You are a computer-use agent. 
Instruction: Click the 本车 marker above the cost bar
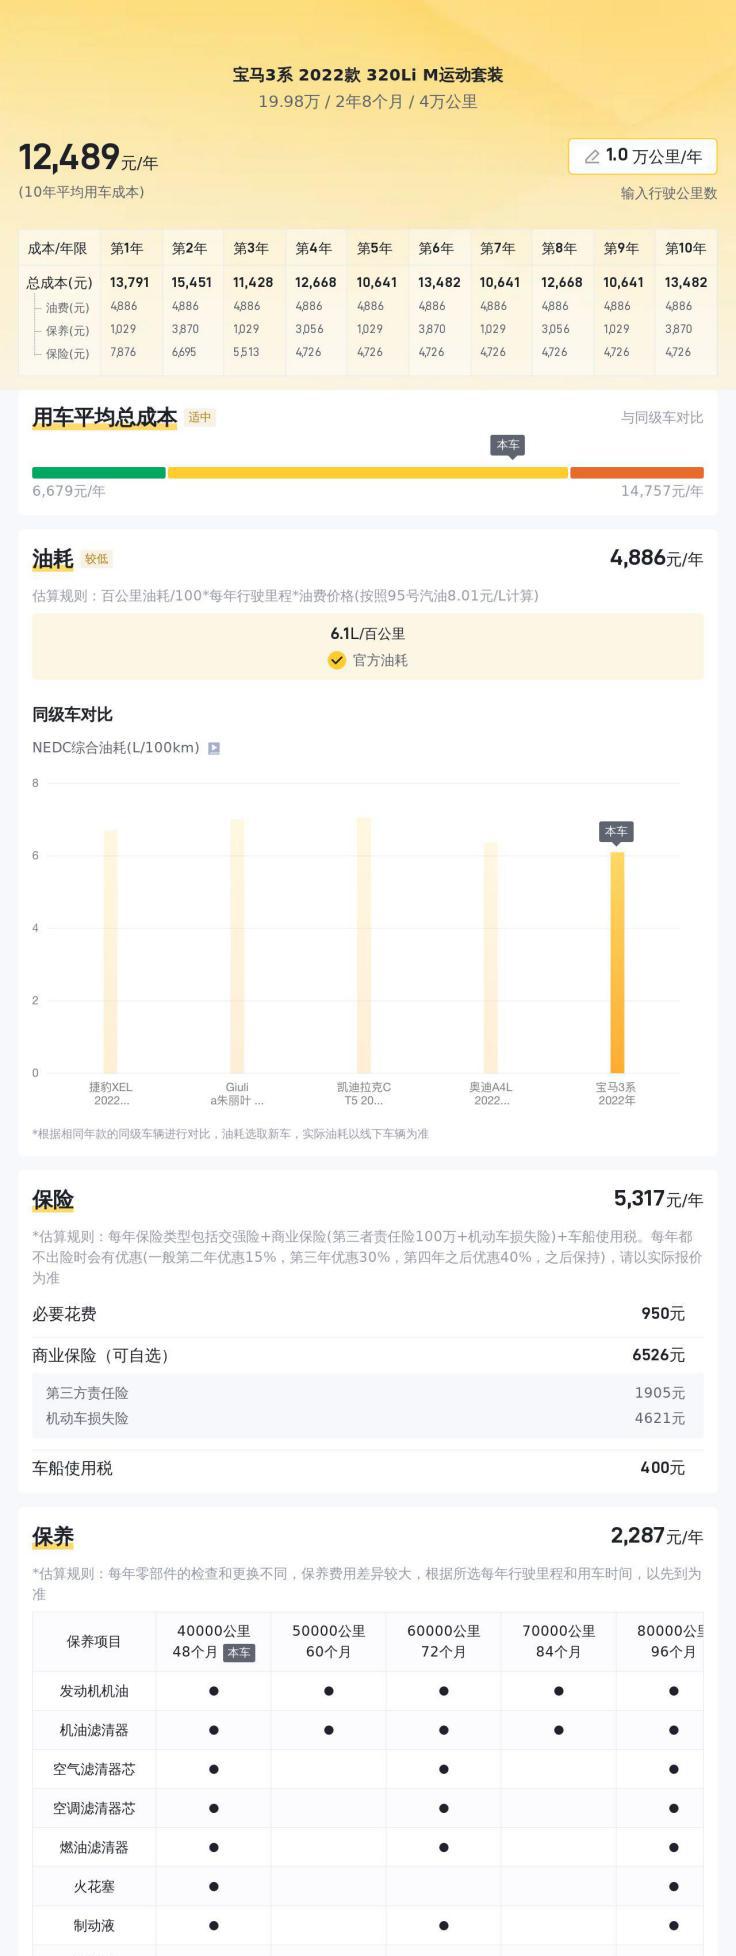coord(509,445)
